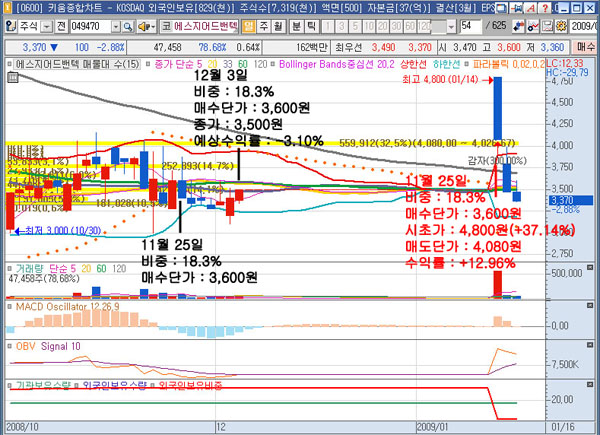Click the line-drawing tool icon with red zigzag
The height and width of the screenshot is (435, 600).
pyautogui.click(x=533, y=26)
